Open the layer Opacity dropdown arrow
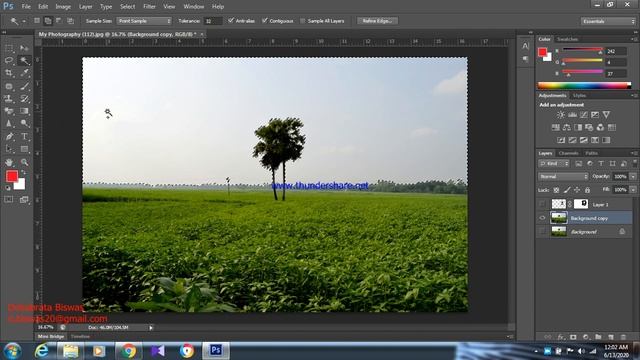This screenshot has width=640, height=360. [633, 177]
